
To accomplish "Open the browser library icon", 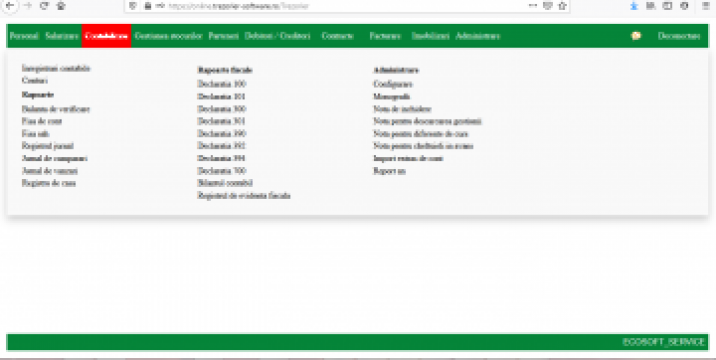I will (x=651, y=6).
